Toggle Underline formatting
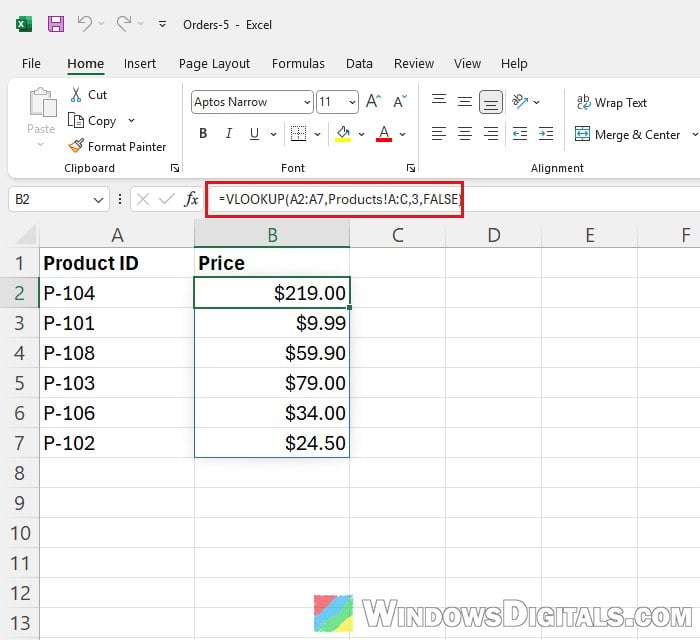This screenshot has height=640, width=700. tap(254, 133)
